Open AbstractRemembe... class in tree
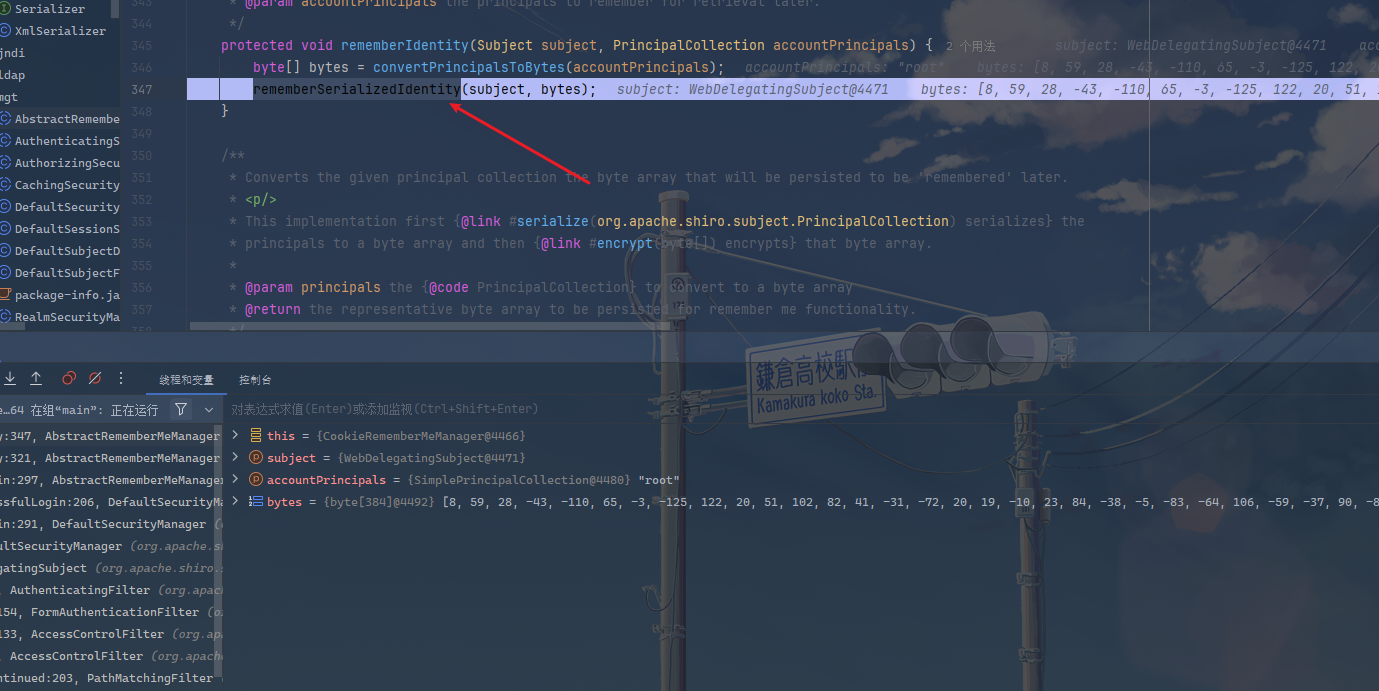The height and width of the screenshot is (691, 1379). (67, 119)
